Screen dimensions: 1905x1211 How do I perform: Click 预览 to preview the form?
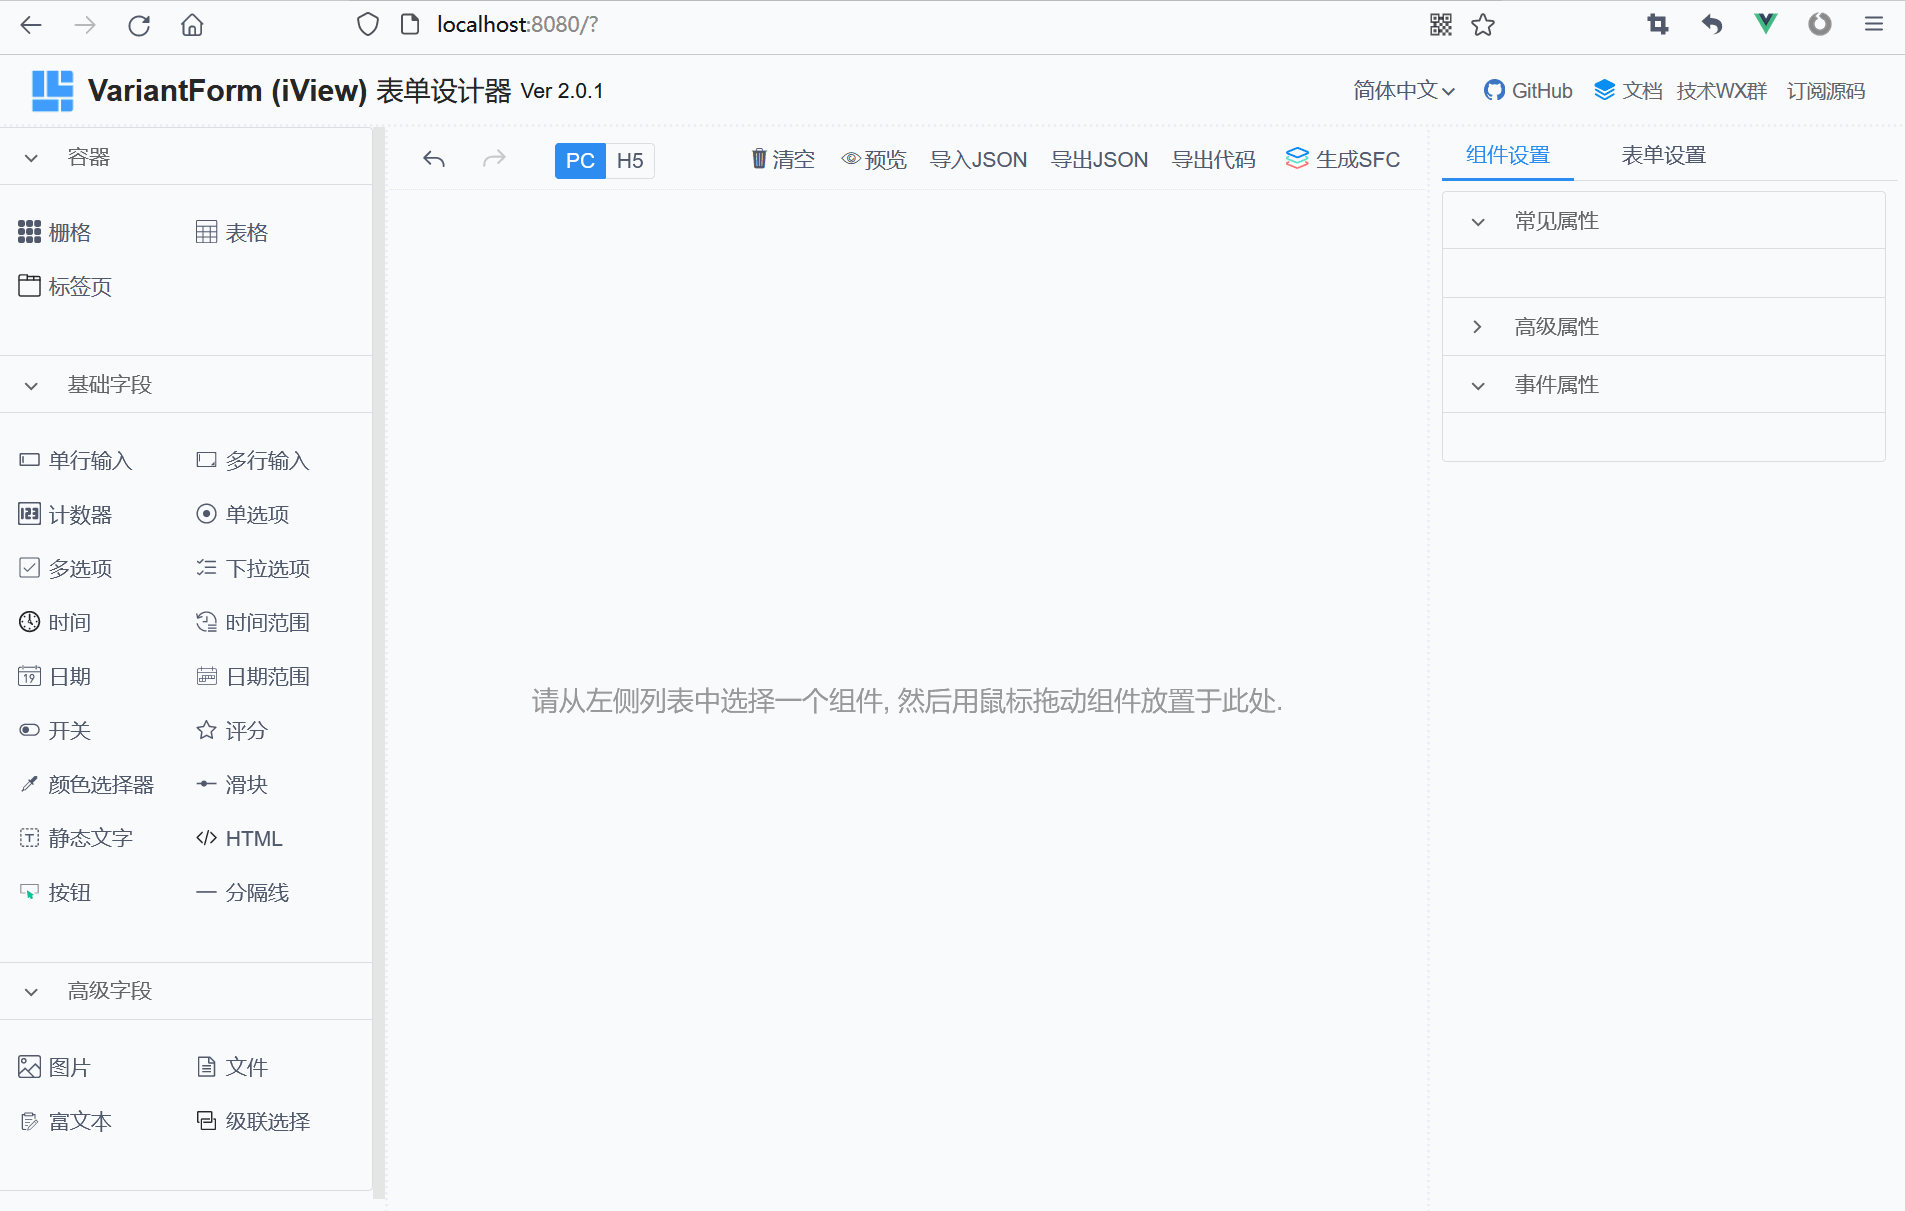[874, 160]
